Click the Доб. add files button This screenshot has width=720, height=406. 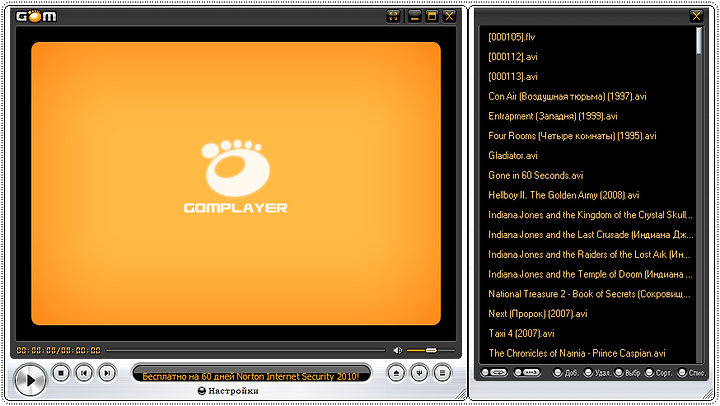pos(566,372)
